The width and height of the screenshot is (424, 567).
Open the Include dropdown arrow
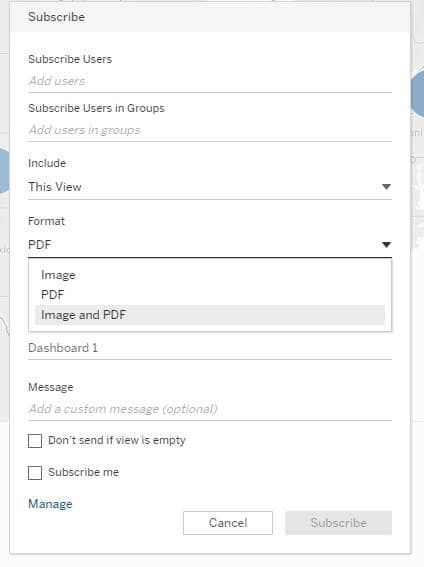pos(386,187)
